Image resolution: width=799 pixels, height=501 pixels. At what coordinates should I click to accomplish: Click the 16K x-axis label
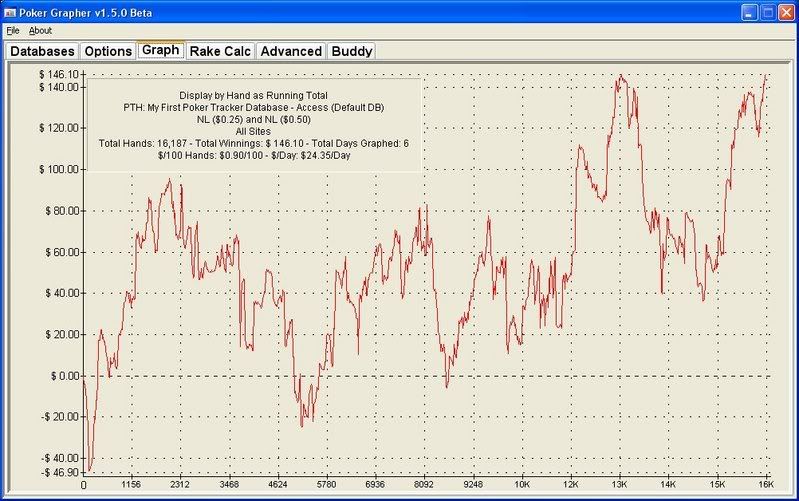[x=765, y=484]
